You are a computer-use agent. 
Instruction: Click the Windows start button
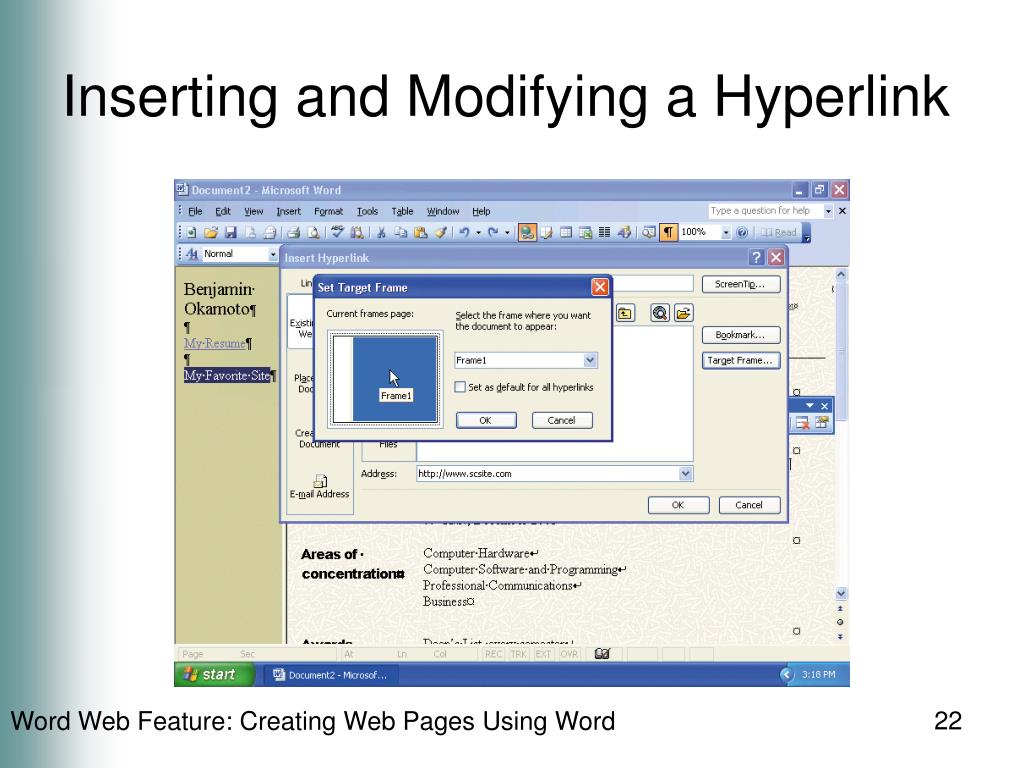(215, 675)
